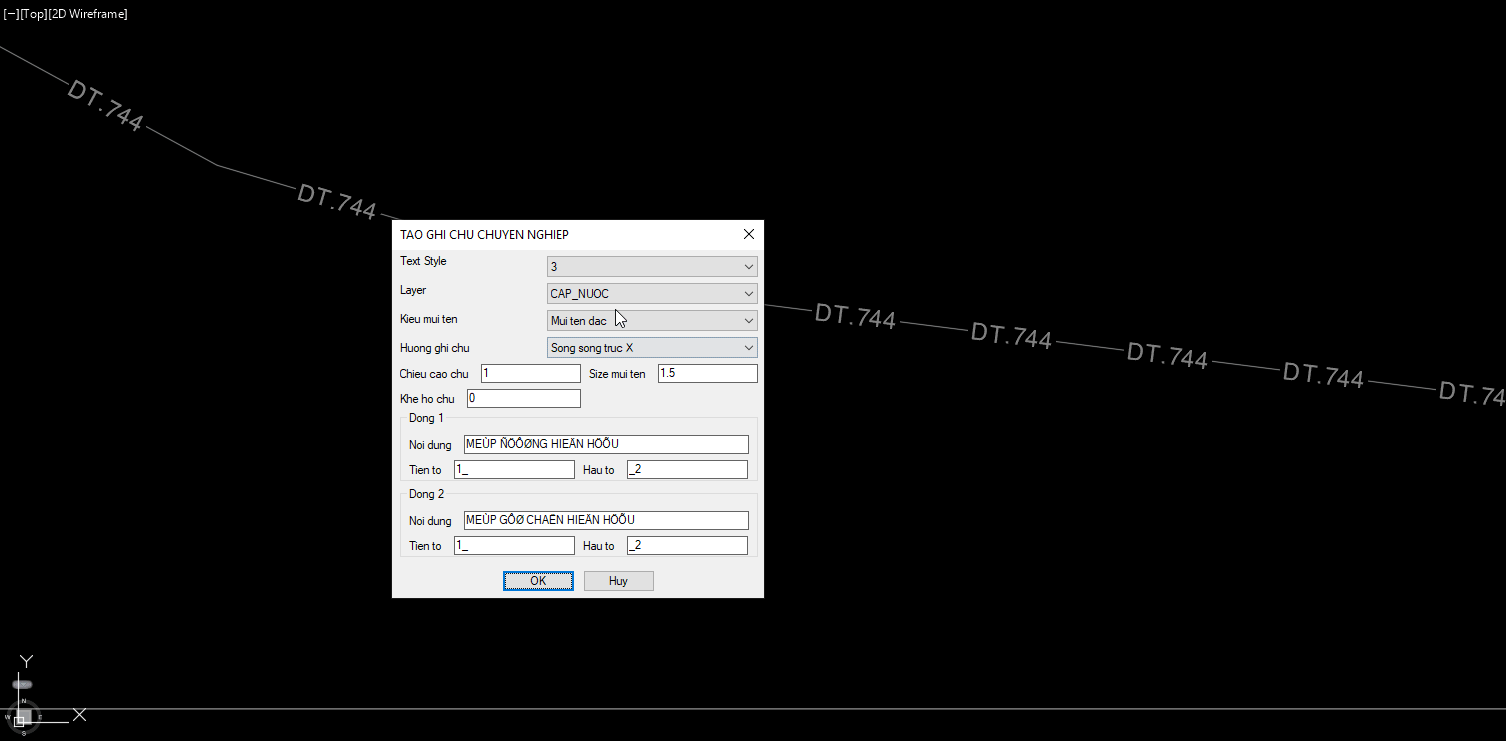This screenshot has height=741, width=1506.
Task: Close the TAO GHI CHU CHUYEN NGHIEP dialog
Action: [x=748, y=234]
